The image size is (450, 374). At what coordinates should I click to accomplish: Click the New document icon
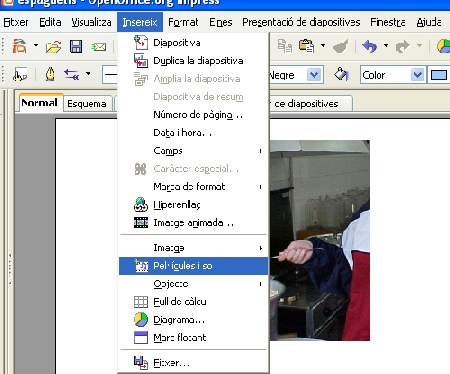pyautogui.click(x=19, y=46)
